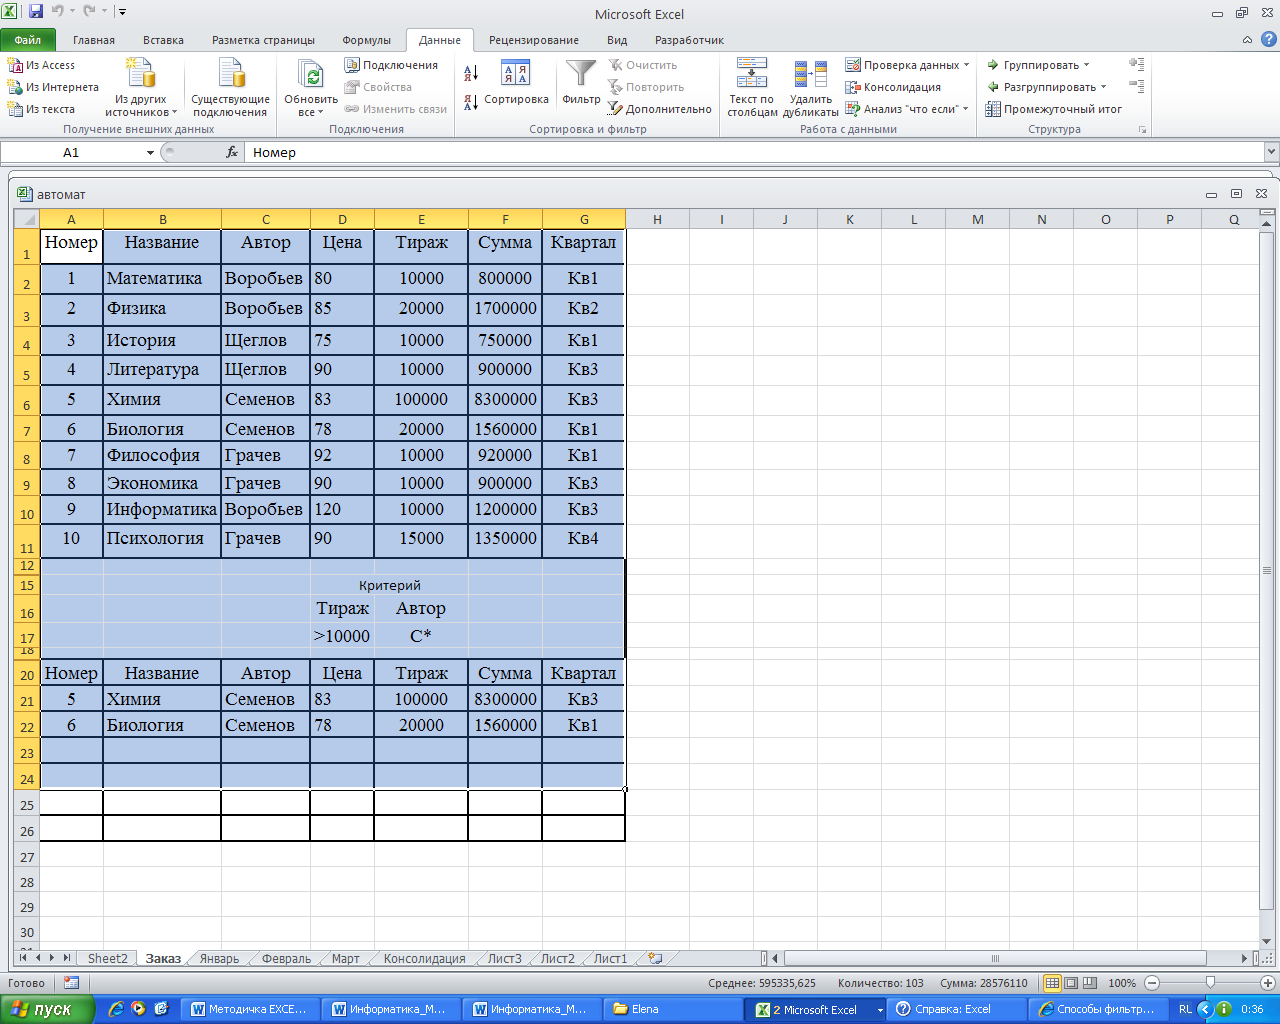Image resolution: width=1280 pixels, height=1024 pixels.
Task: Sort ascending A to Z icon
Action: 471,73
